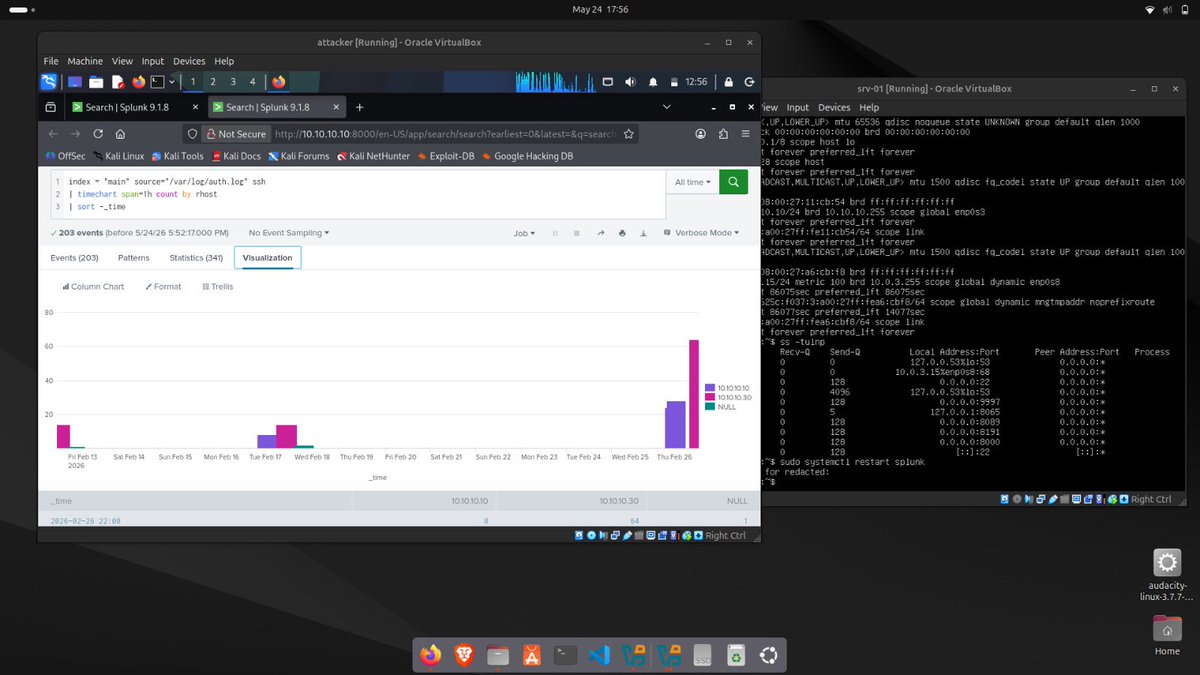The image size is (1200, 675).
Task: Open the Trash from the dock
Action: tap(735, 655)
